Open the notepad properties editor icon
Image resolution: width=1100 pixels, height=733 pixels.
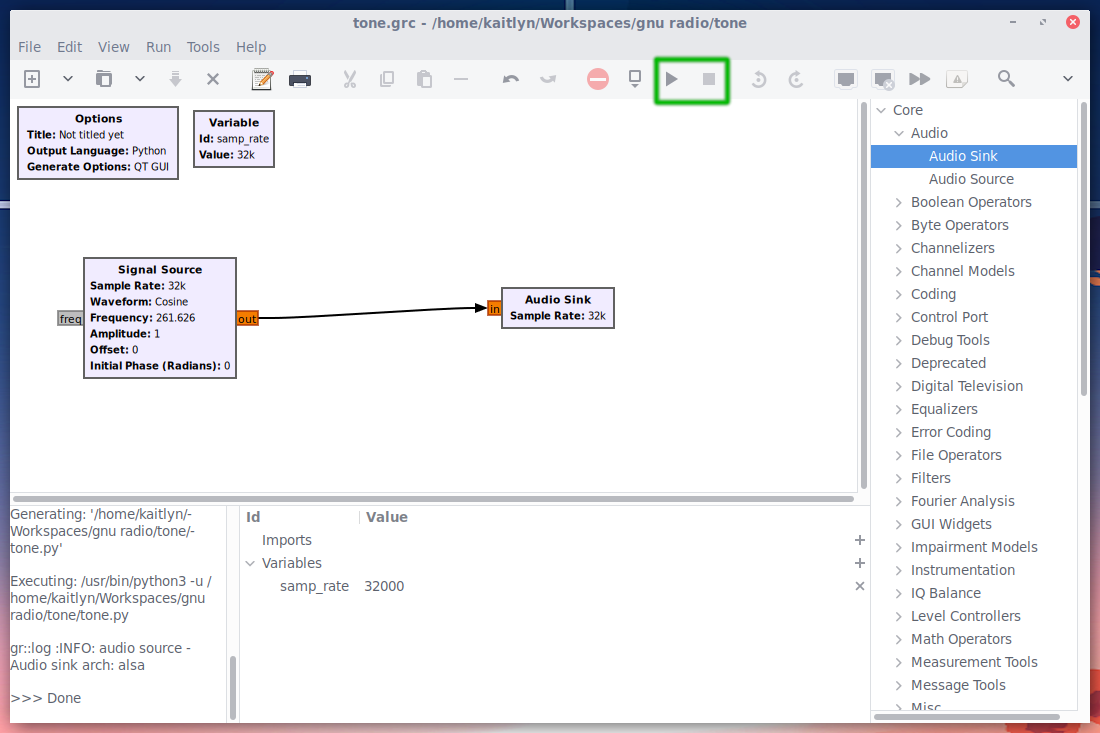tap(262, 79)
